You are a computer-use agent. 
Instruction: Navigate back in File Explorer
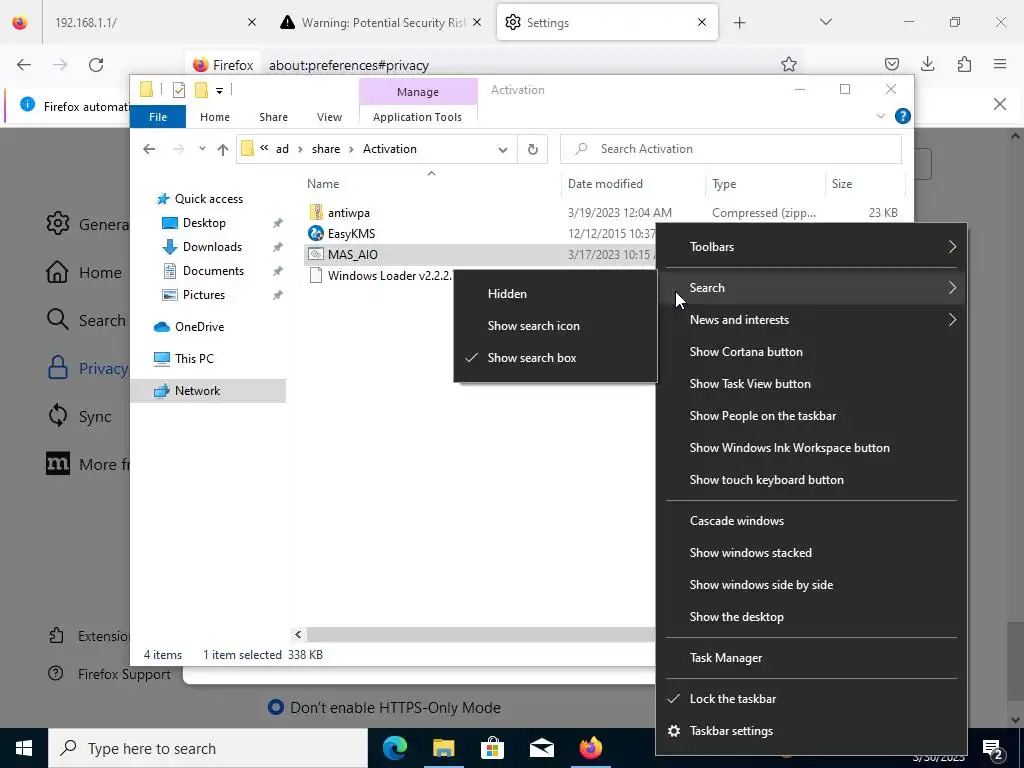149,150
